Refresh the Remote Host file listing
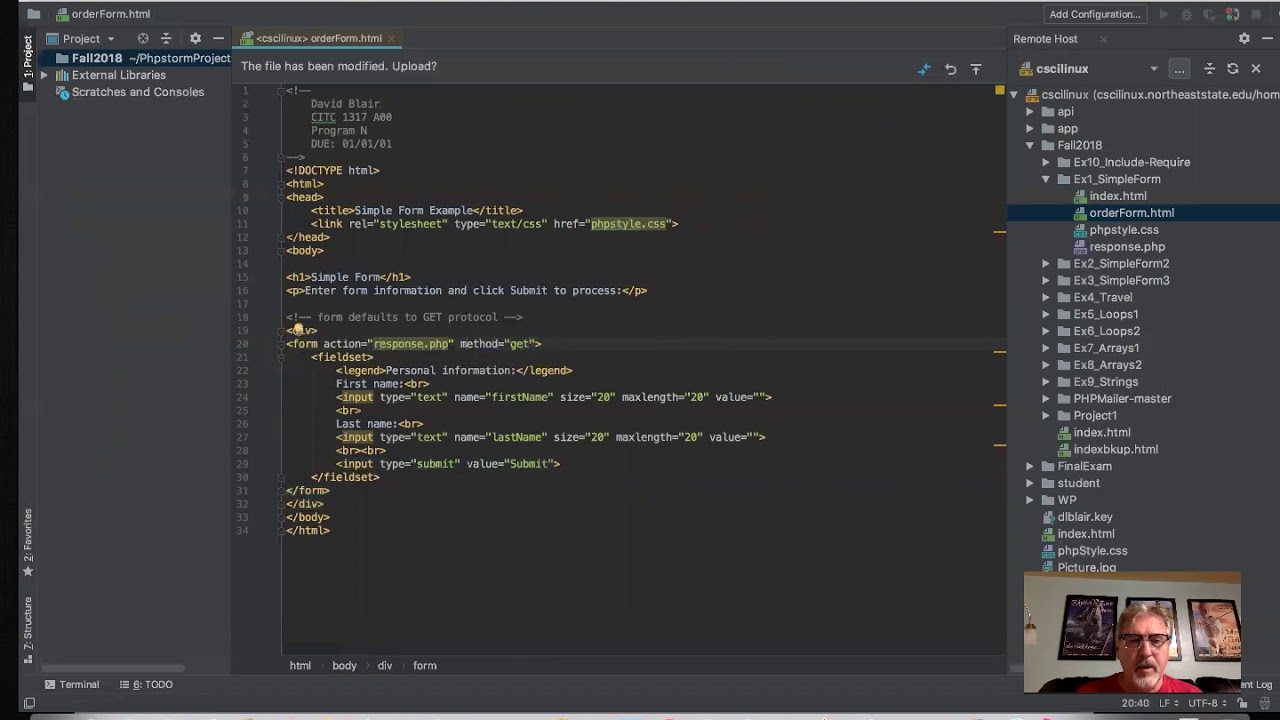This screenshot has height=720, width=1280. (1233, 68)
